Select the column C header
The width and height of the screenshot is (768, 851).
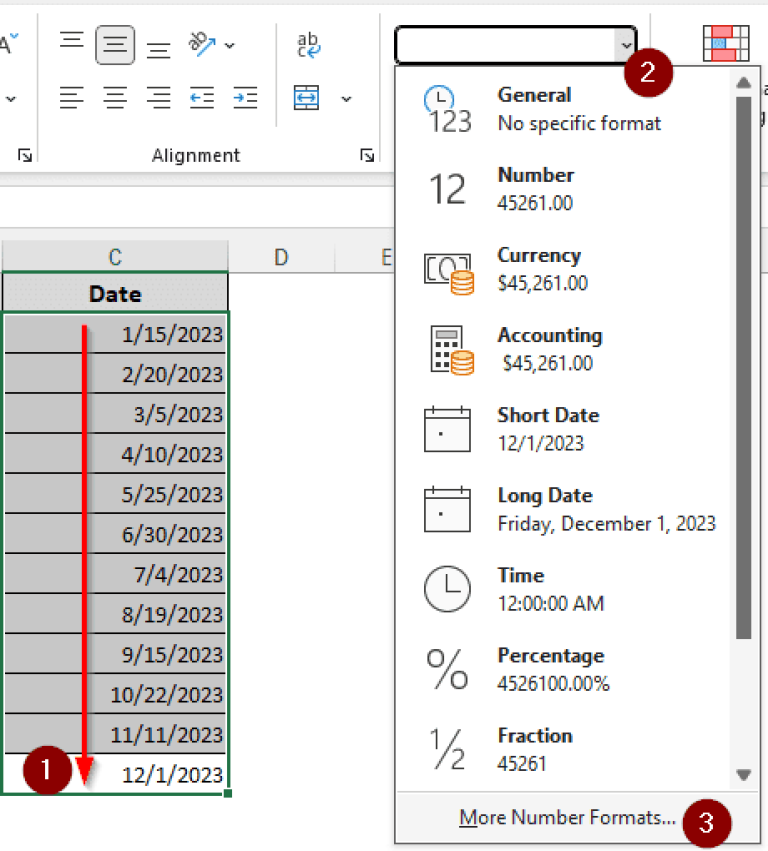coord(115,257)
